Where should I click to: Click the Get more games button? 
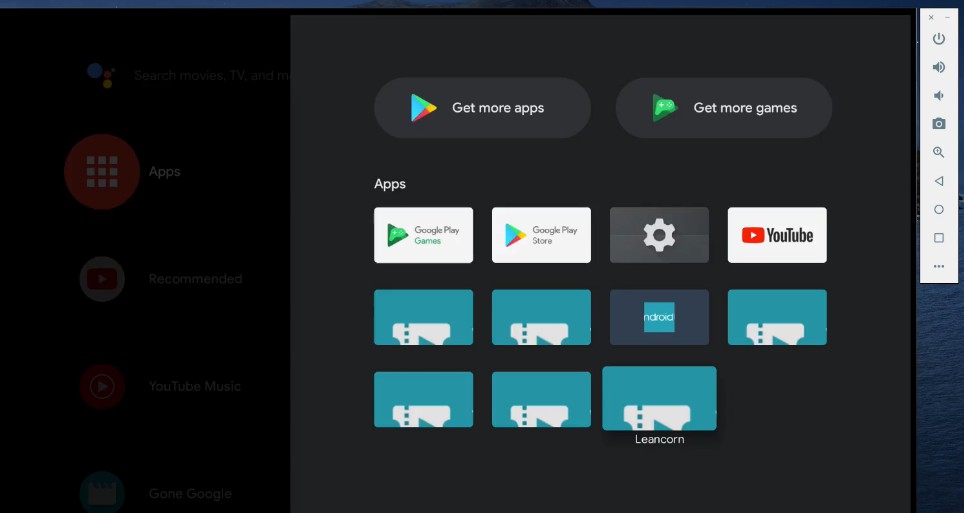point(724,108)
